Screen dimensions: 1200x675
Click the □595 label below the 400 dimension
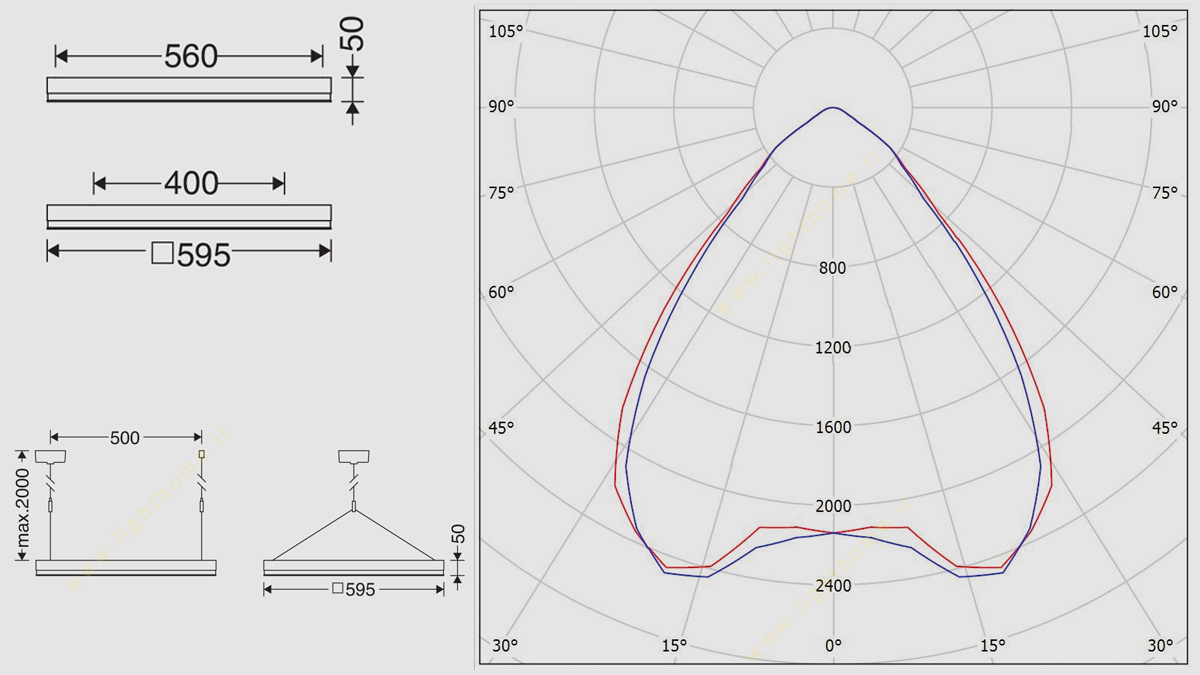(x=192, y=255)
